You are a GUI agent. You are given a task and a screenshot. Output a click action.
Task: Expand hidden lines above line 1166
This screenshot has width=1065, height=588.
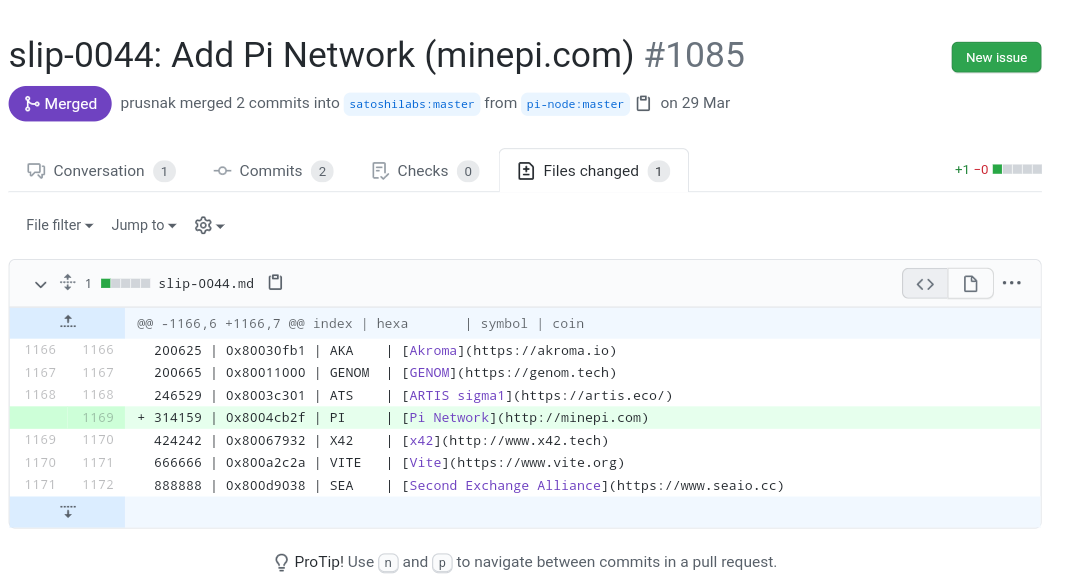(67, 322)
